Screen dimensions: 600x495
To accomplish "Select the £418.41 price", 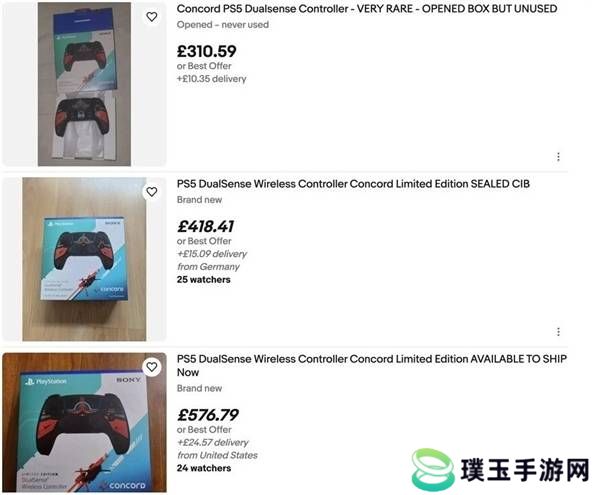I will click(x=205, y=226).
